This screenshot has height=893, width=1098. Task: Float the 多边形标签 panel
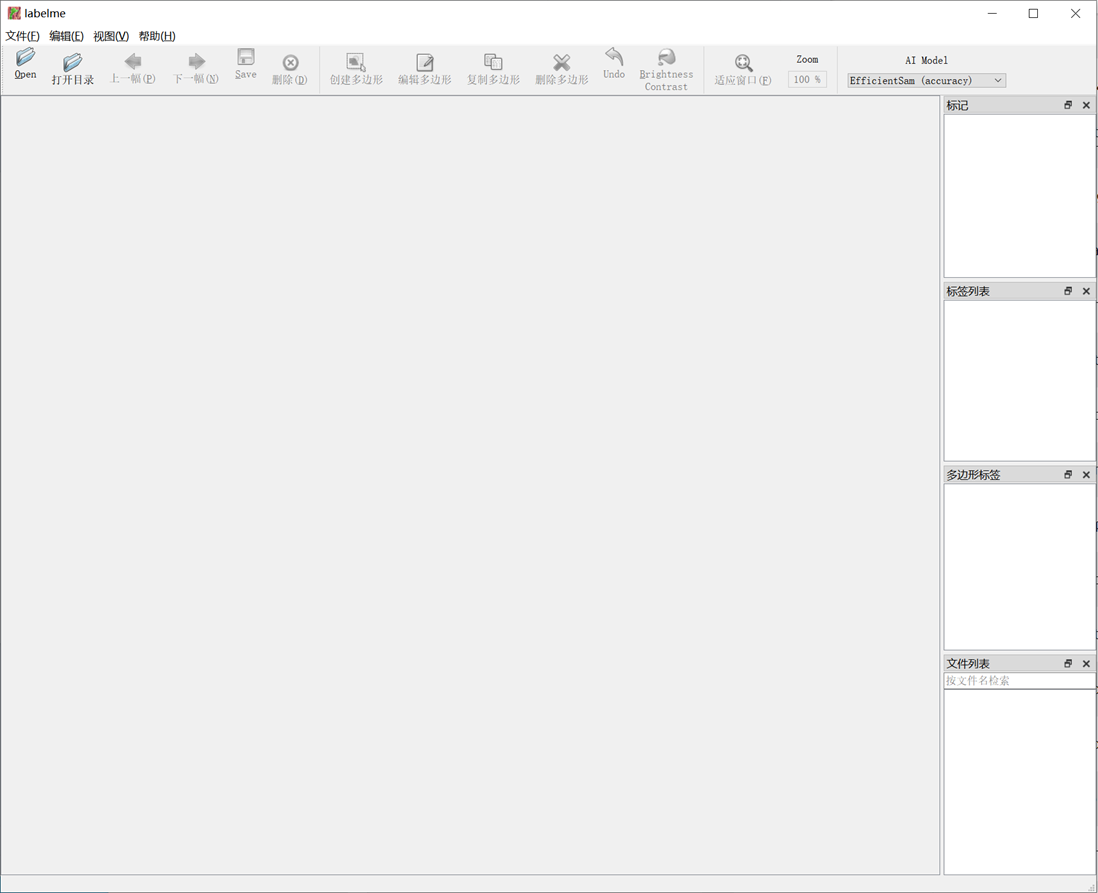(x=1068, y=474)
